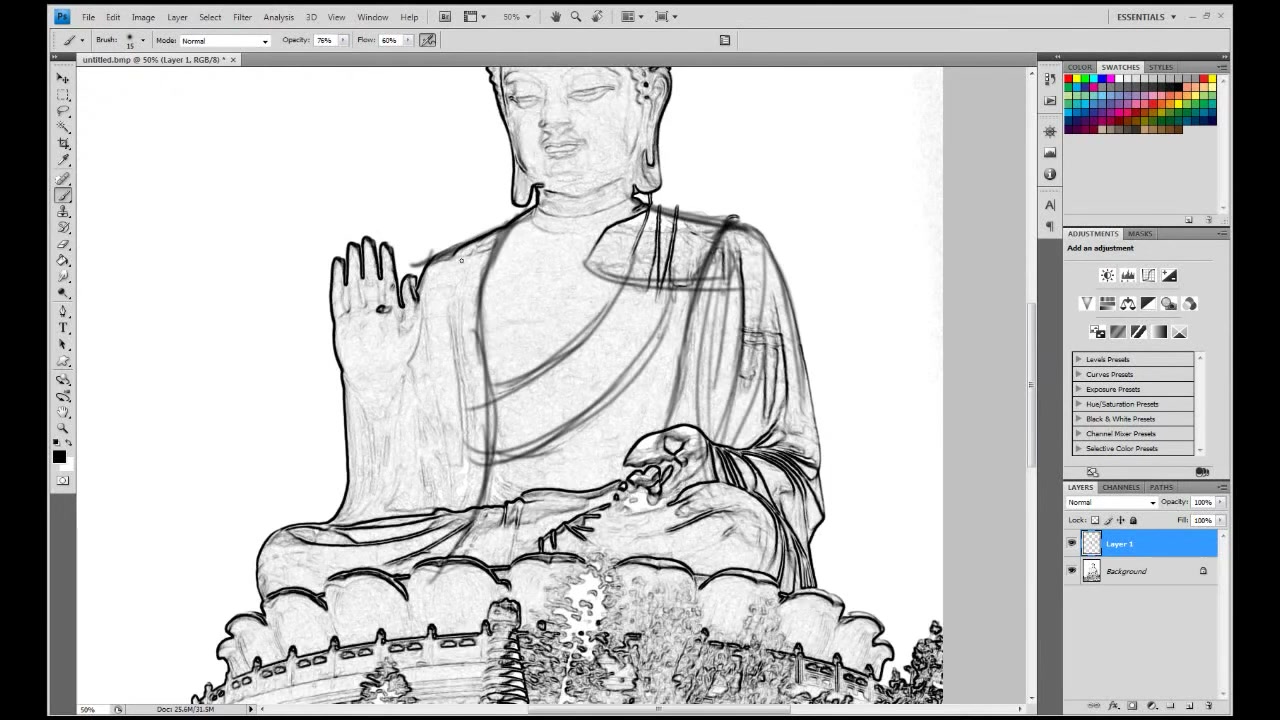Switch foreground and background colors
This screenshot has width=1280, height=720.
point(68,442)
